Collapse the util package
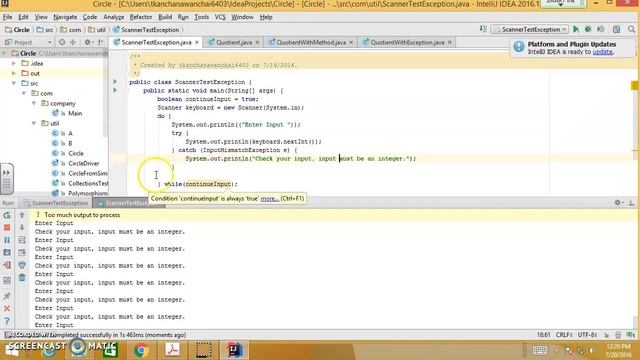This screenshot has width=640, height=360. [x=34, y=123]
